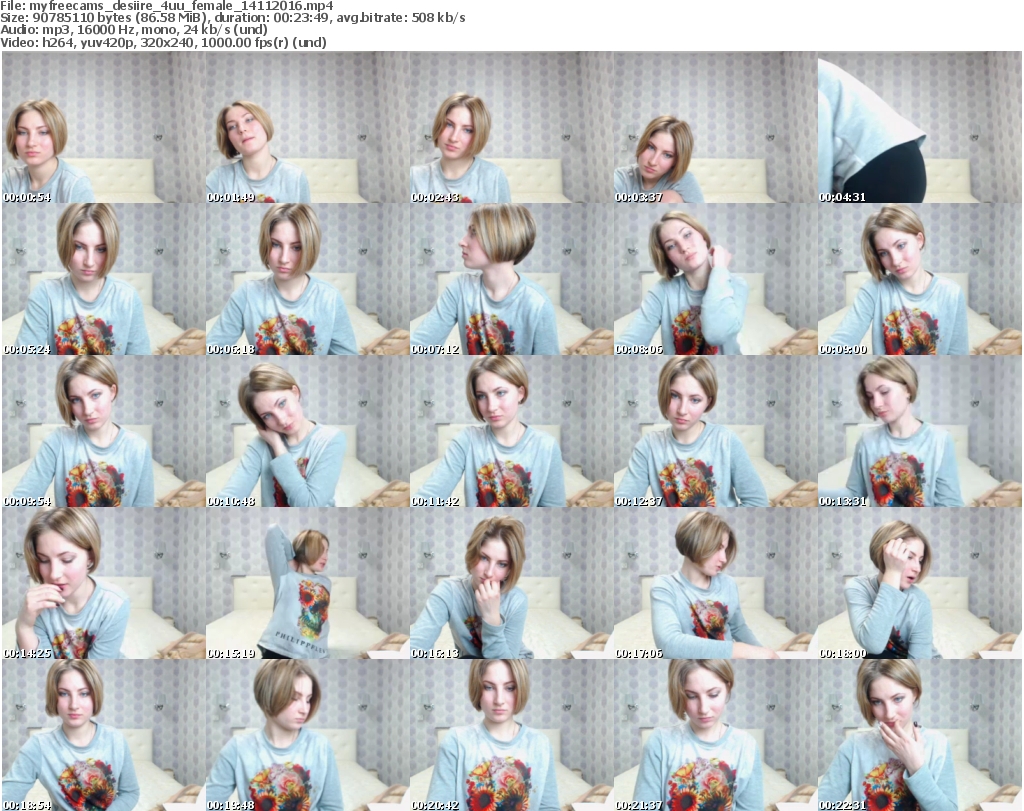Click the File name header line
This screenshot has width=1024, height=811.
coord(167,6)
